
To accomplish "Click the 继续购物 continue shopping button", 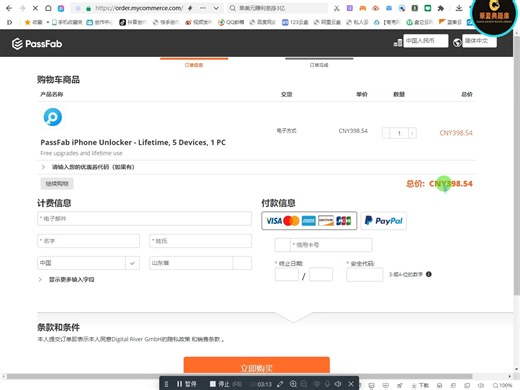I will coord(57,184).
